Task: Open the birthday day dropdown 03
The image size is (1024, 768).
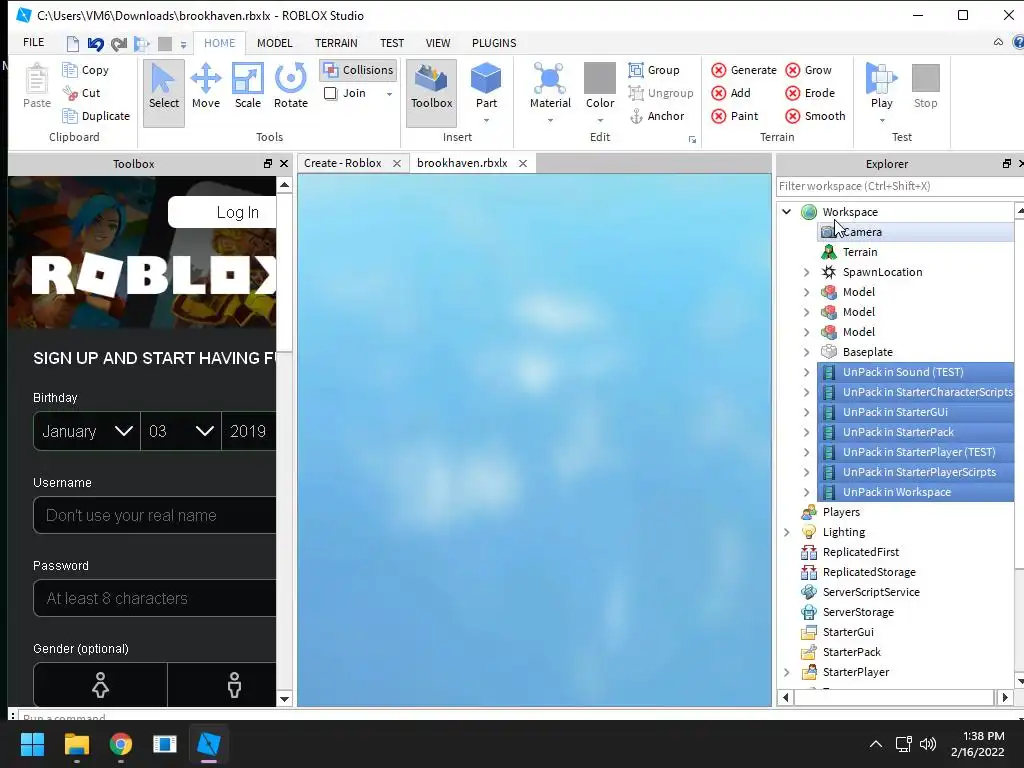Action: tap(181, 431)
